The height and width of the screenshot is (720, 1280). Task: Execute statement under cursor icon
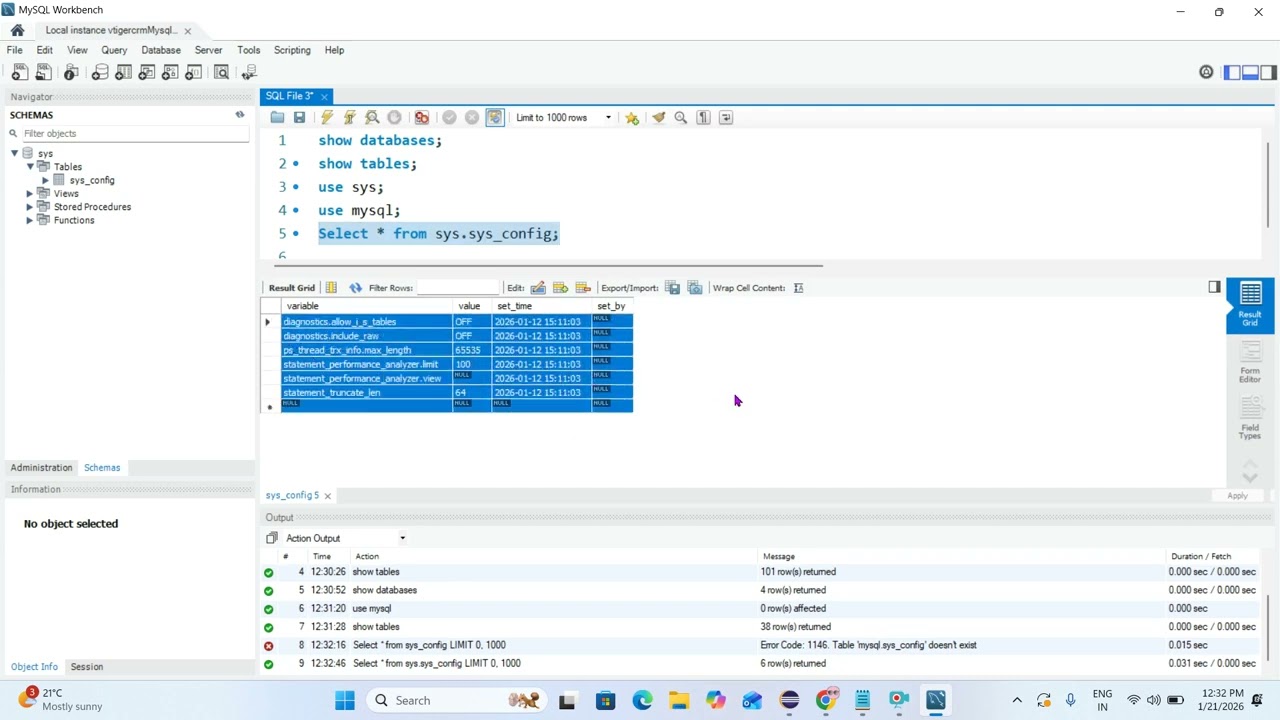click(x=349, y=118)
